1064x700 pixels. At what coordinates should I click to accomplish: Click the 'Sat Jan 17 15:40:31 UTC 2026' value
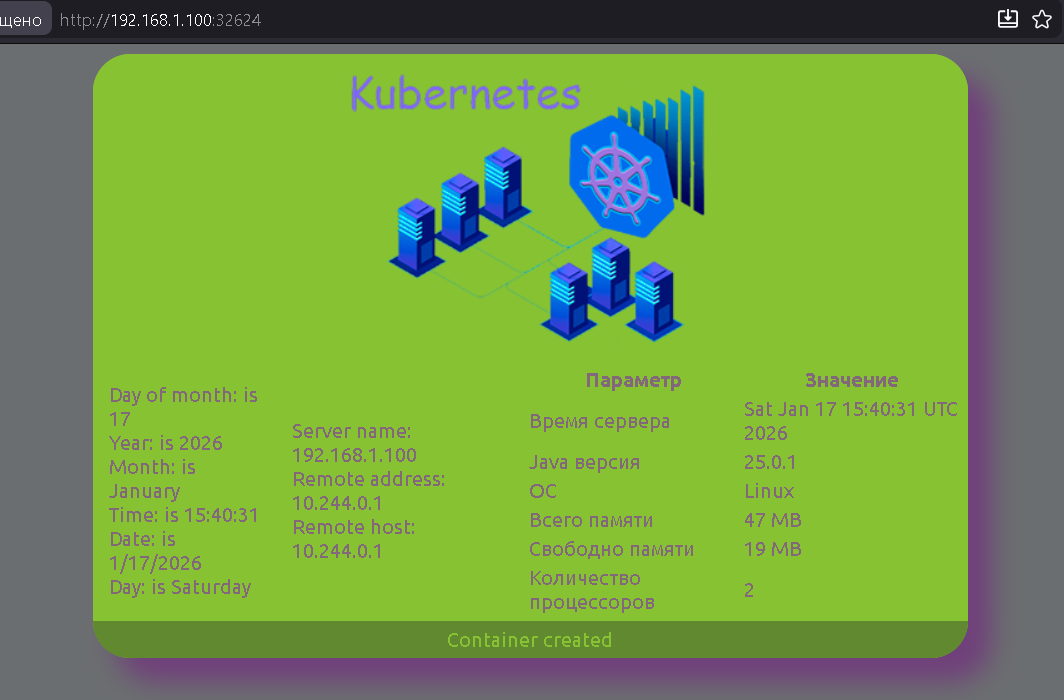(851, 421)
